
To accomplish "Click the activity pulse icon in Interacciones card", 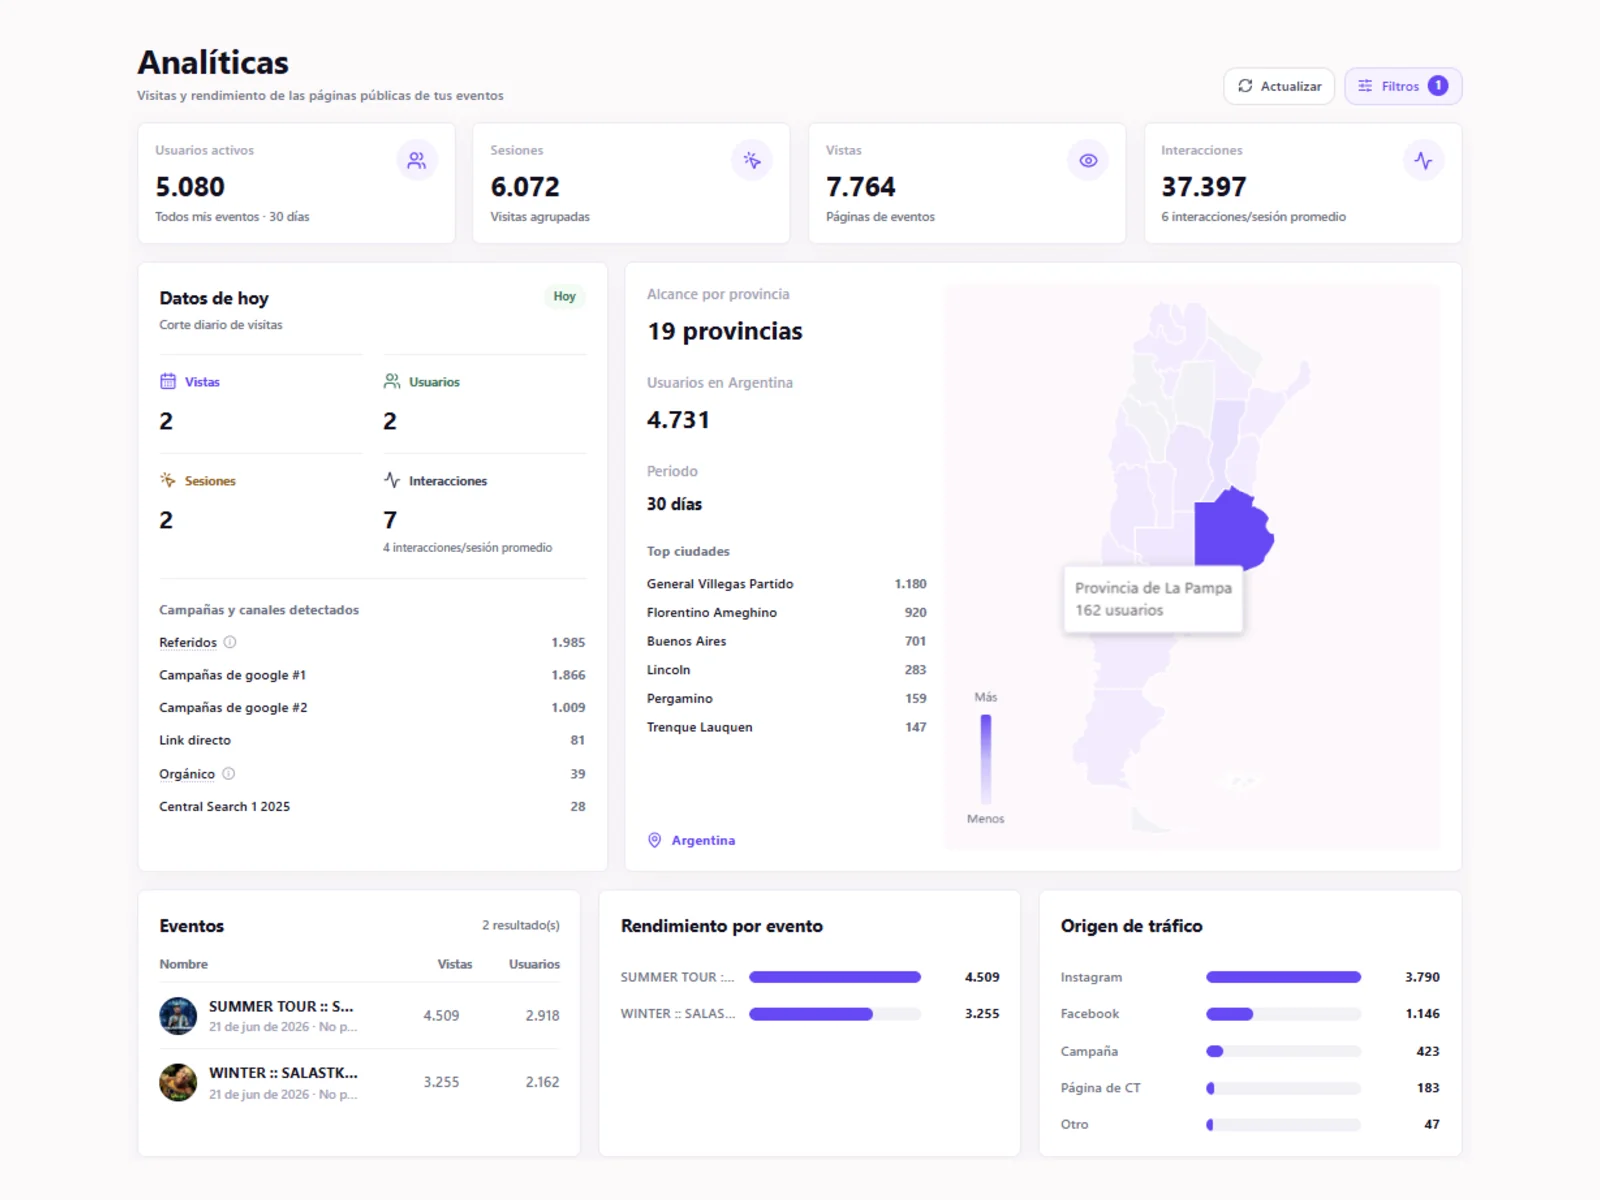I will coord(1423,160).
